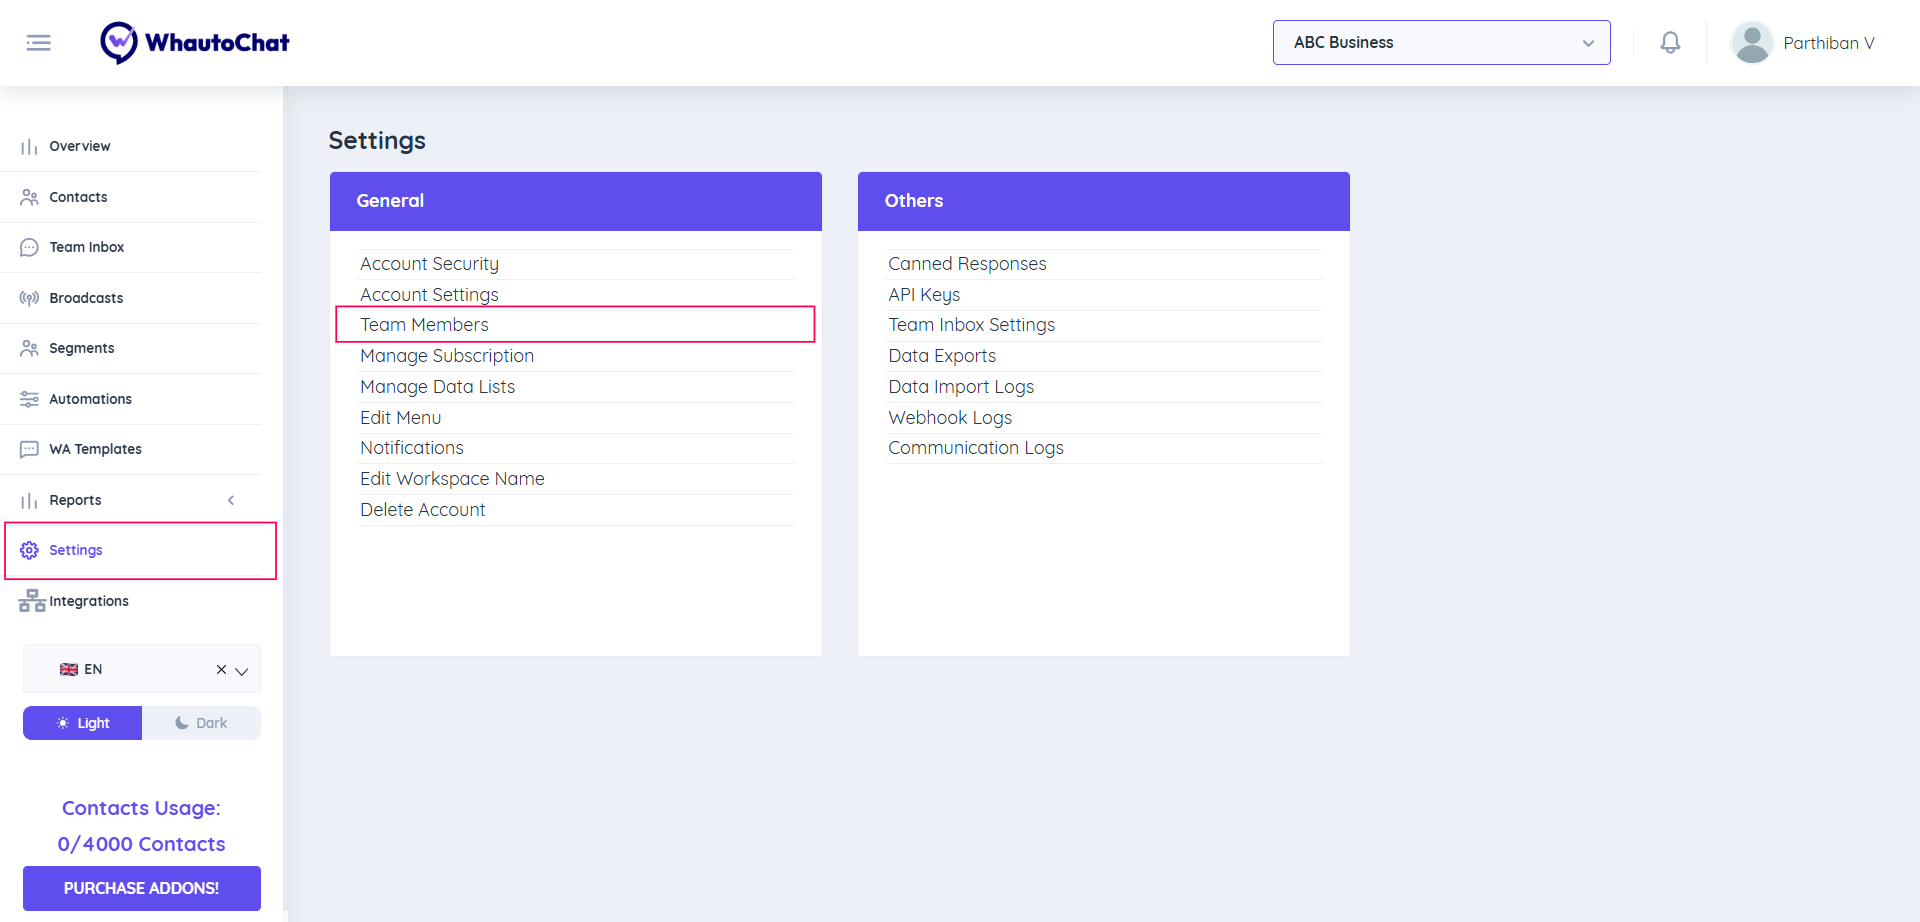Image resolution: width=1920 pixels, height=922 pixels.
Task: Click the Overview bar chart icon
Action: [29, 147]
